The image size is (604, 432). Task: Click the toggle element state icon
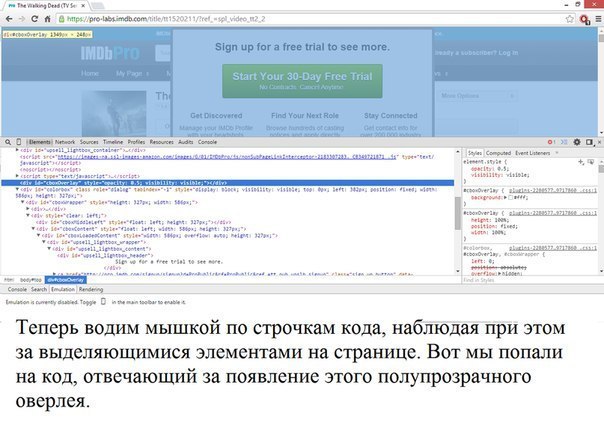coord(591,162)
